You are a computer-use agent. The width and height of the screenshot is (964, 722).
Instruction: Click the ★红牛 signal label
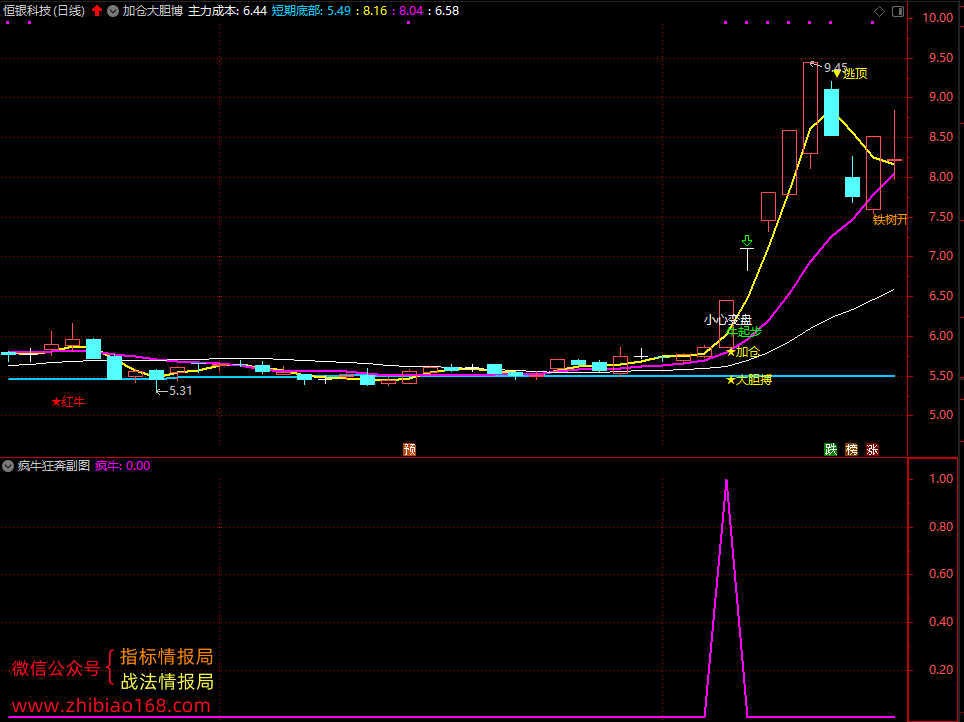68,402
